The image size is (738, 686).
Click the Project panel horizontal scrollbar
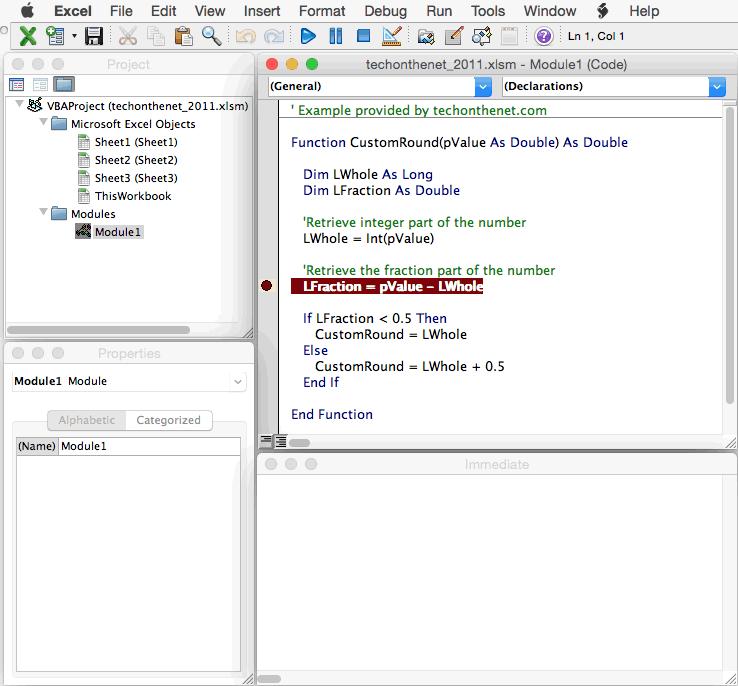pos(100,330)
